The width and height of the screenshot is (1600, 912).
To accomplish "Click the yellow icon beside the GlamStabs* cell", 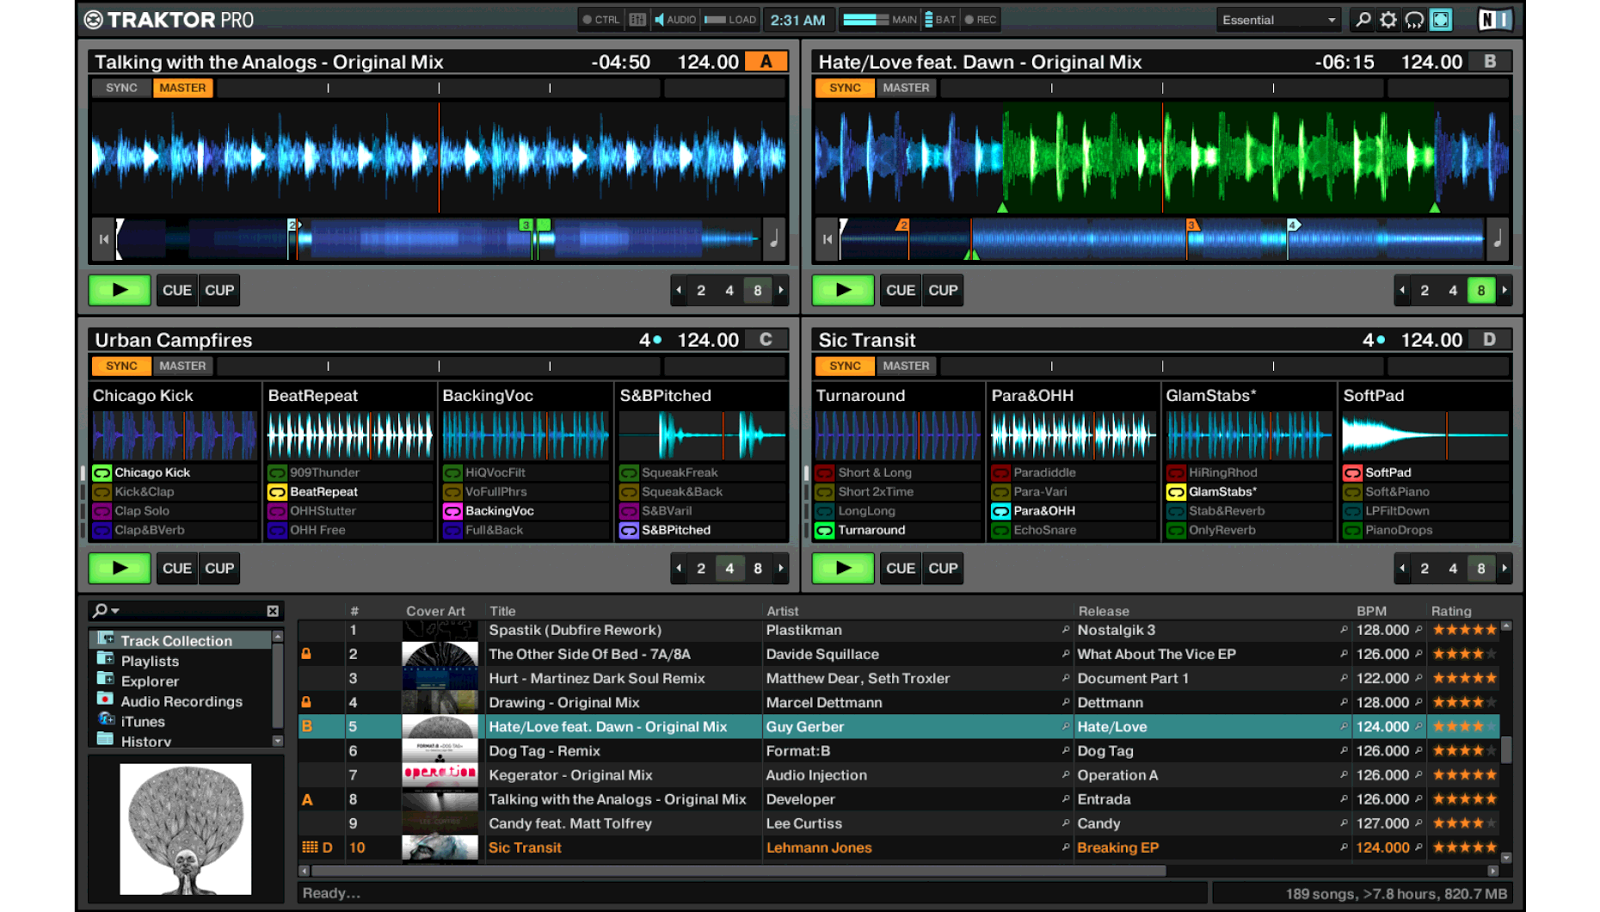I will pos(1176,492).
